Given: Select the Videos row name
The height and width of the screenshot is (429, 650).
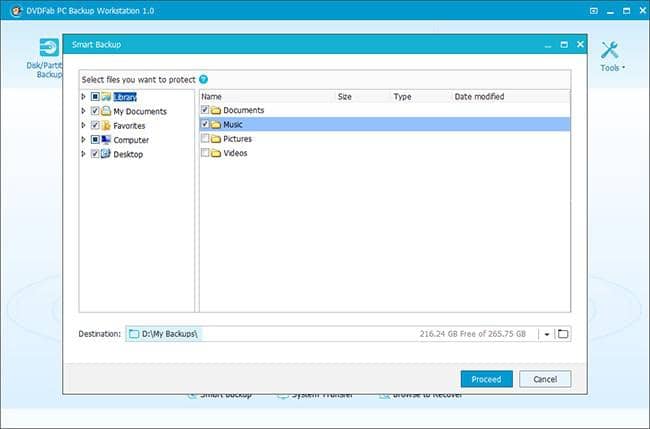Looking at the screenshot, I should click(x=235, y=153).
